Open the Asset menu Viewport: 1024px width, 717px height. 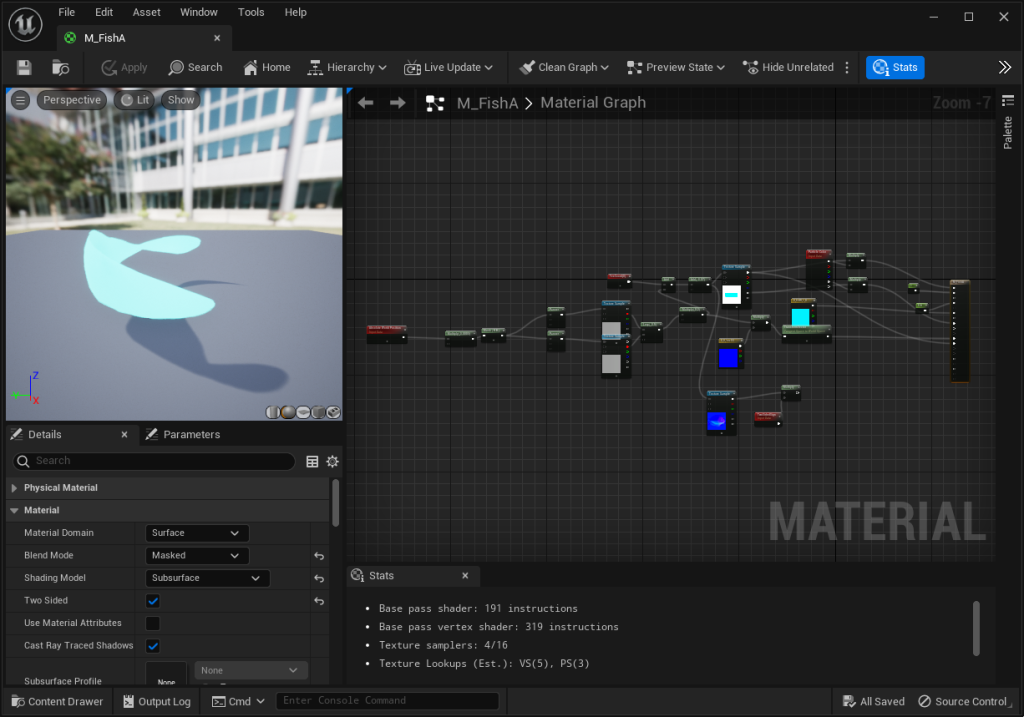point(146,12)
